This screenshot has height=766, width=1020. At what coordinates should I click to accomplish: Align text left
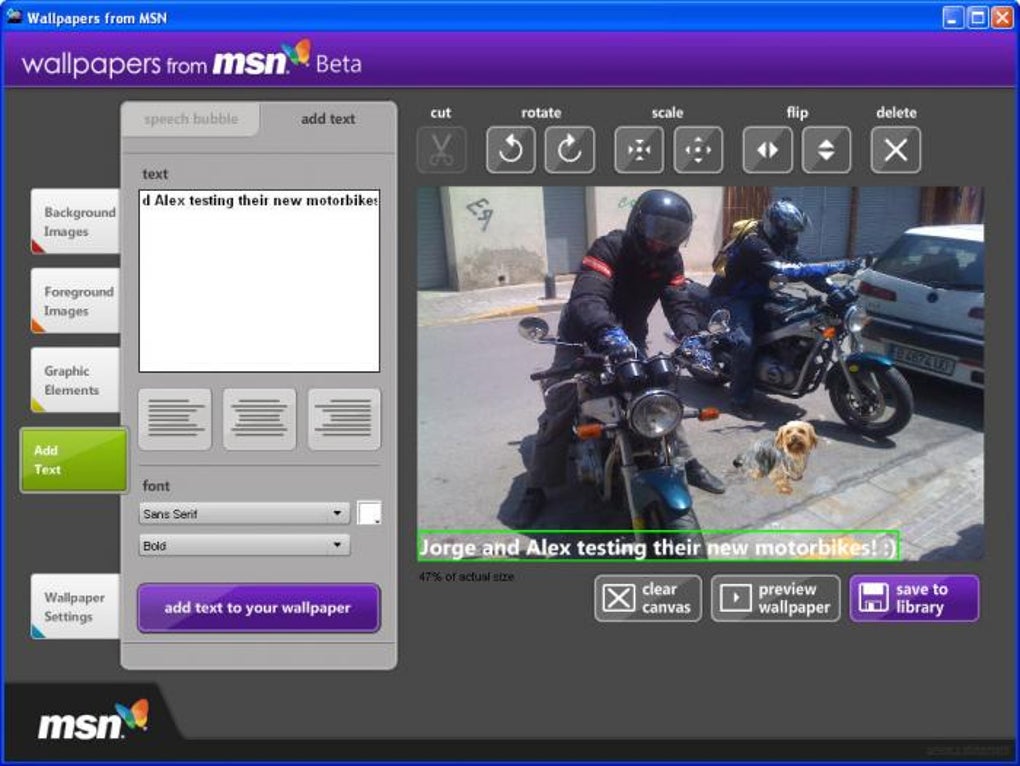pyautogui.click(x=175, y=419)
